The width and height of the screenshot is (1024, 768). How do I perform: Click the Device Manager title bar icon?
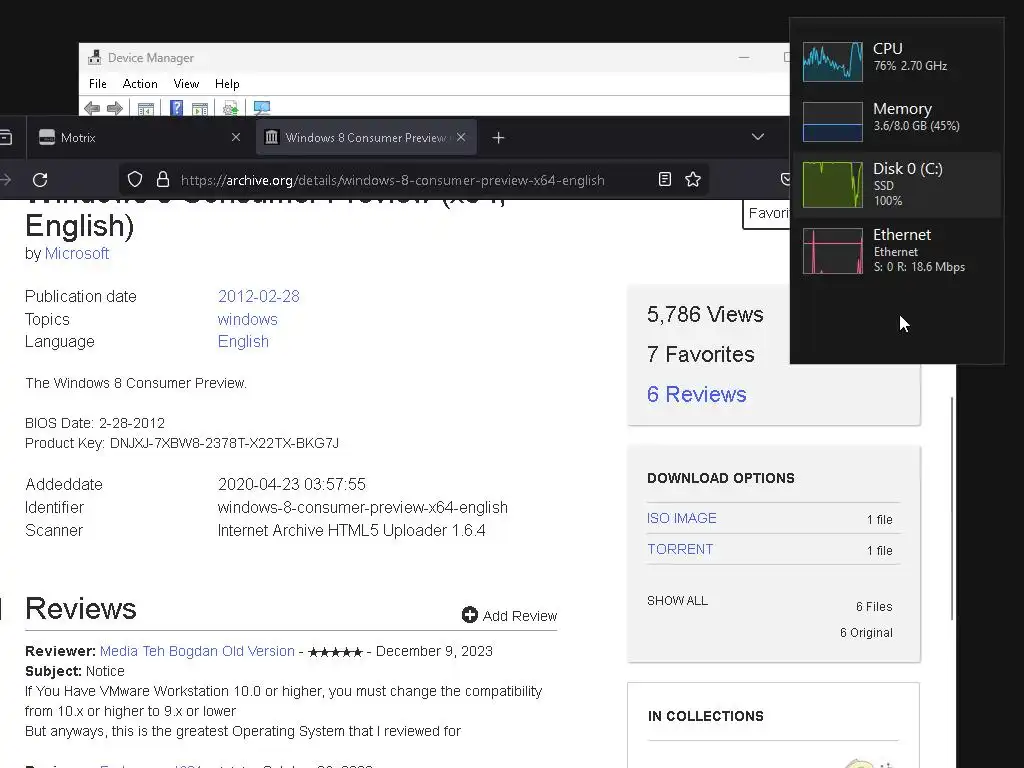click(95, 57)
